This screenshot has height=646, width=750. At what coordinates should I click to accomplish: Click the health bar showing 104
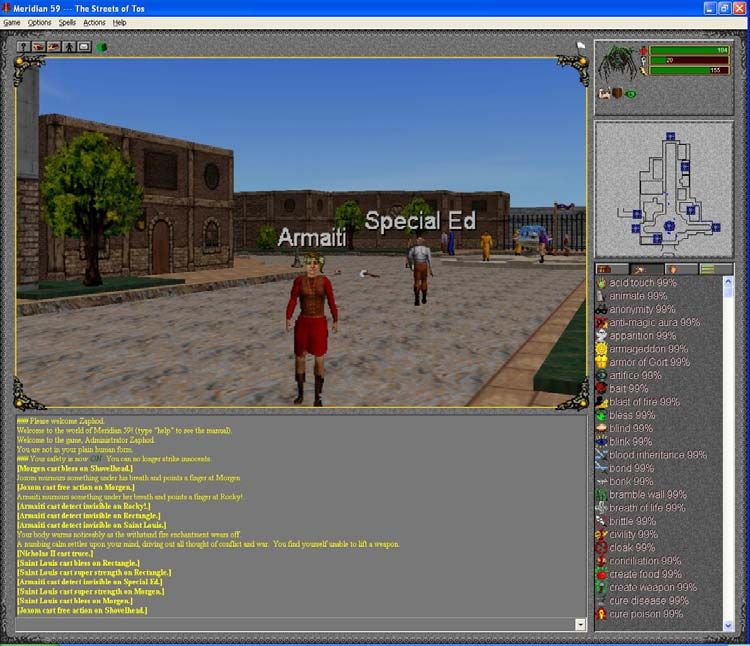coord(689,50)
